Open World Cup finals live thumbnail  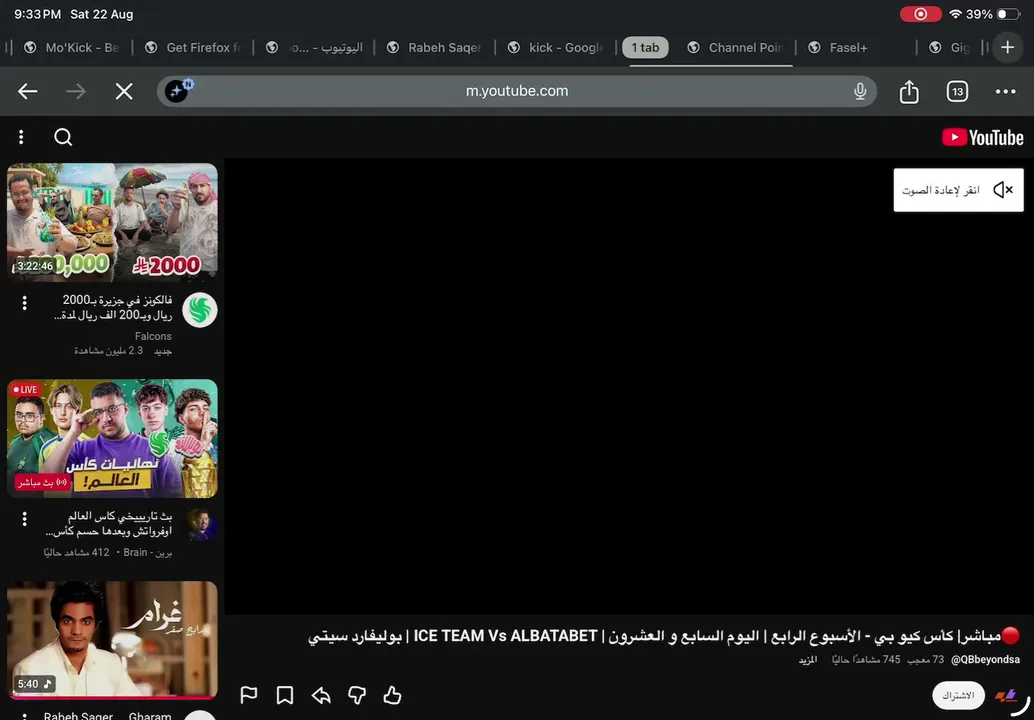[x=112, y=438]
